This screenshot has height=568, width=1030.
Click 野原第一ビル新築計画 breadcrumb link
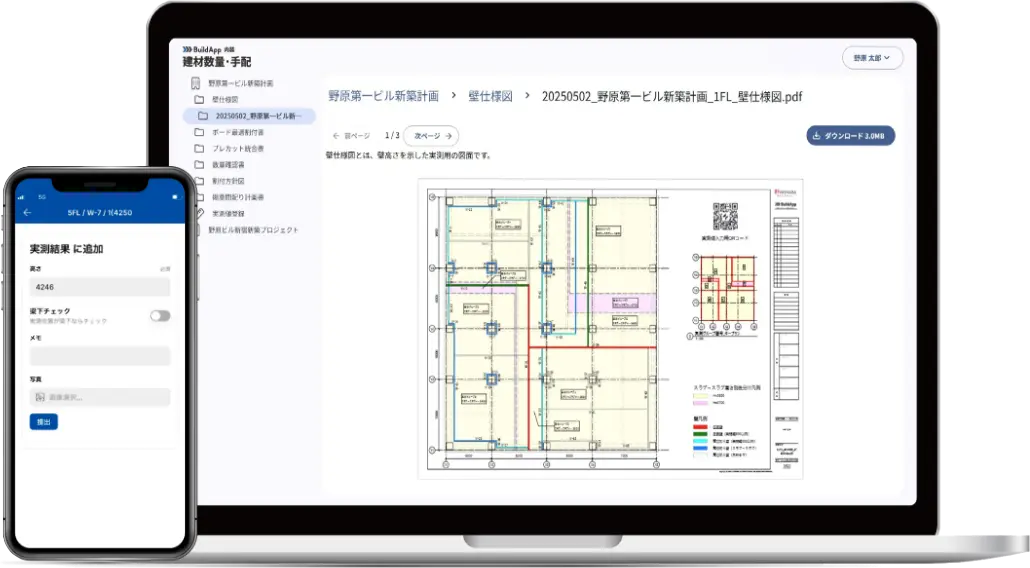pyautogui.click(x=383, y=97)
